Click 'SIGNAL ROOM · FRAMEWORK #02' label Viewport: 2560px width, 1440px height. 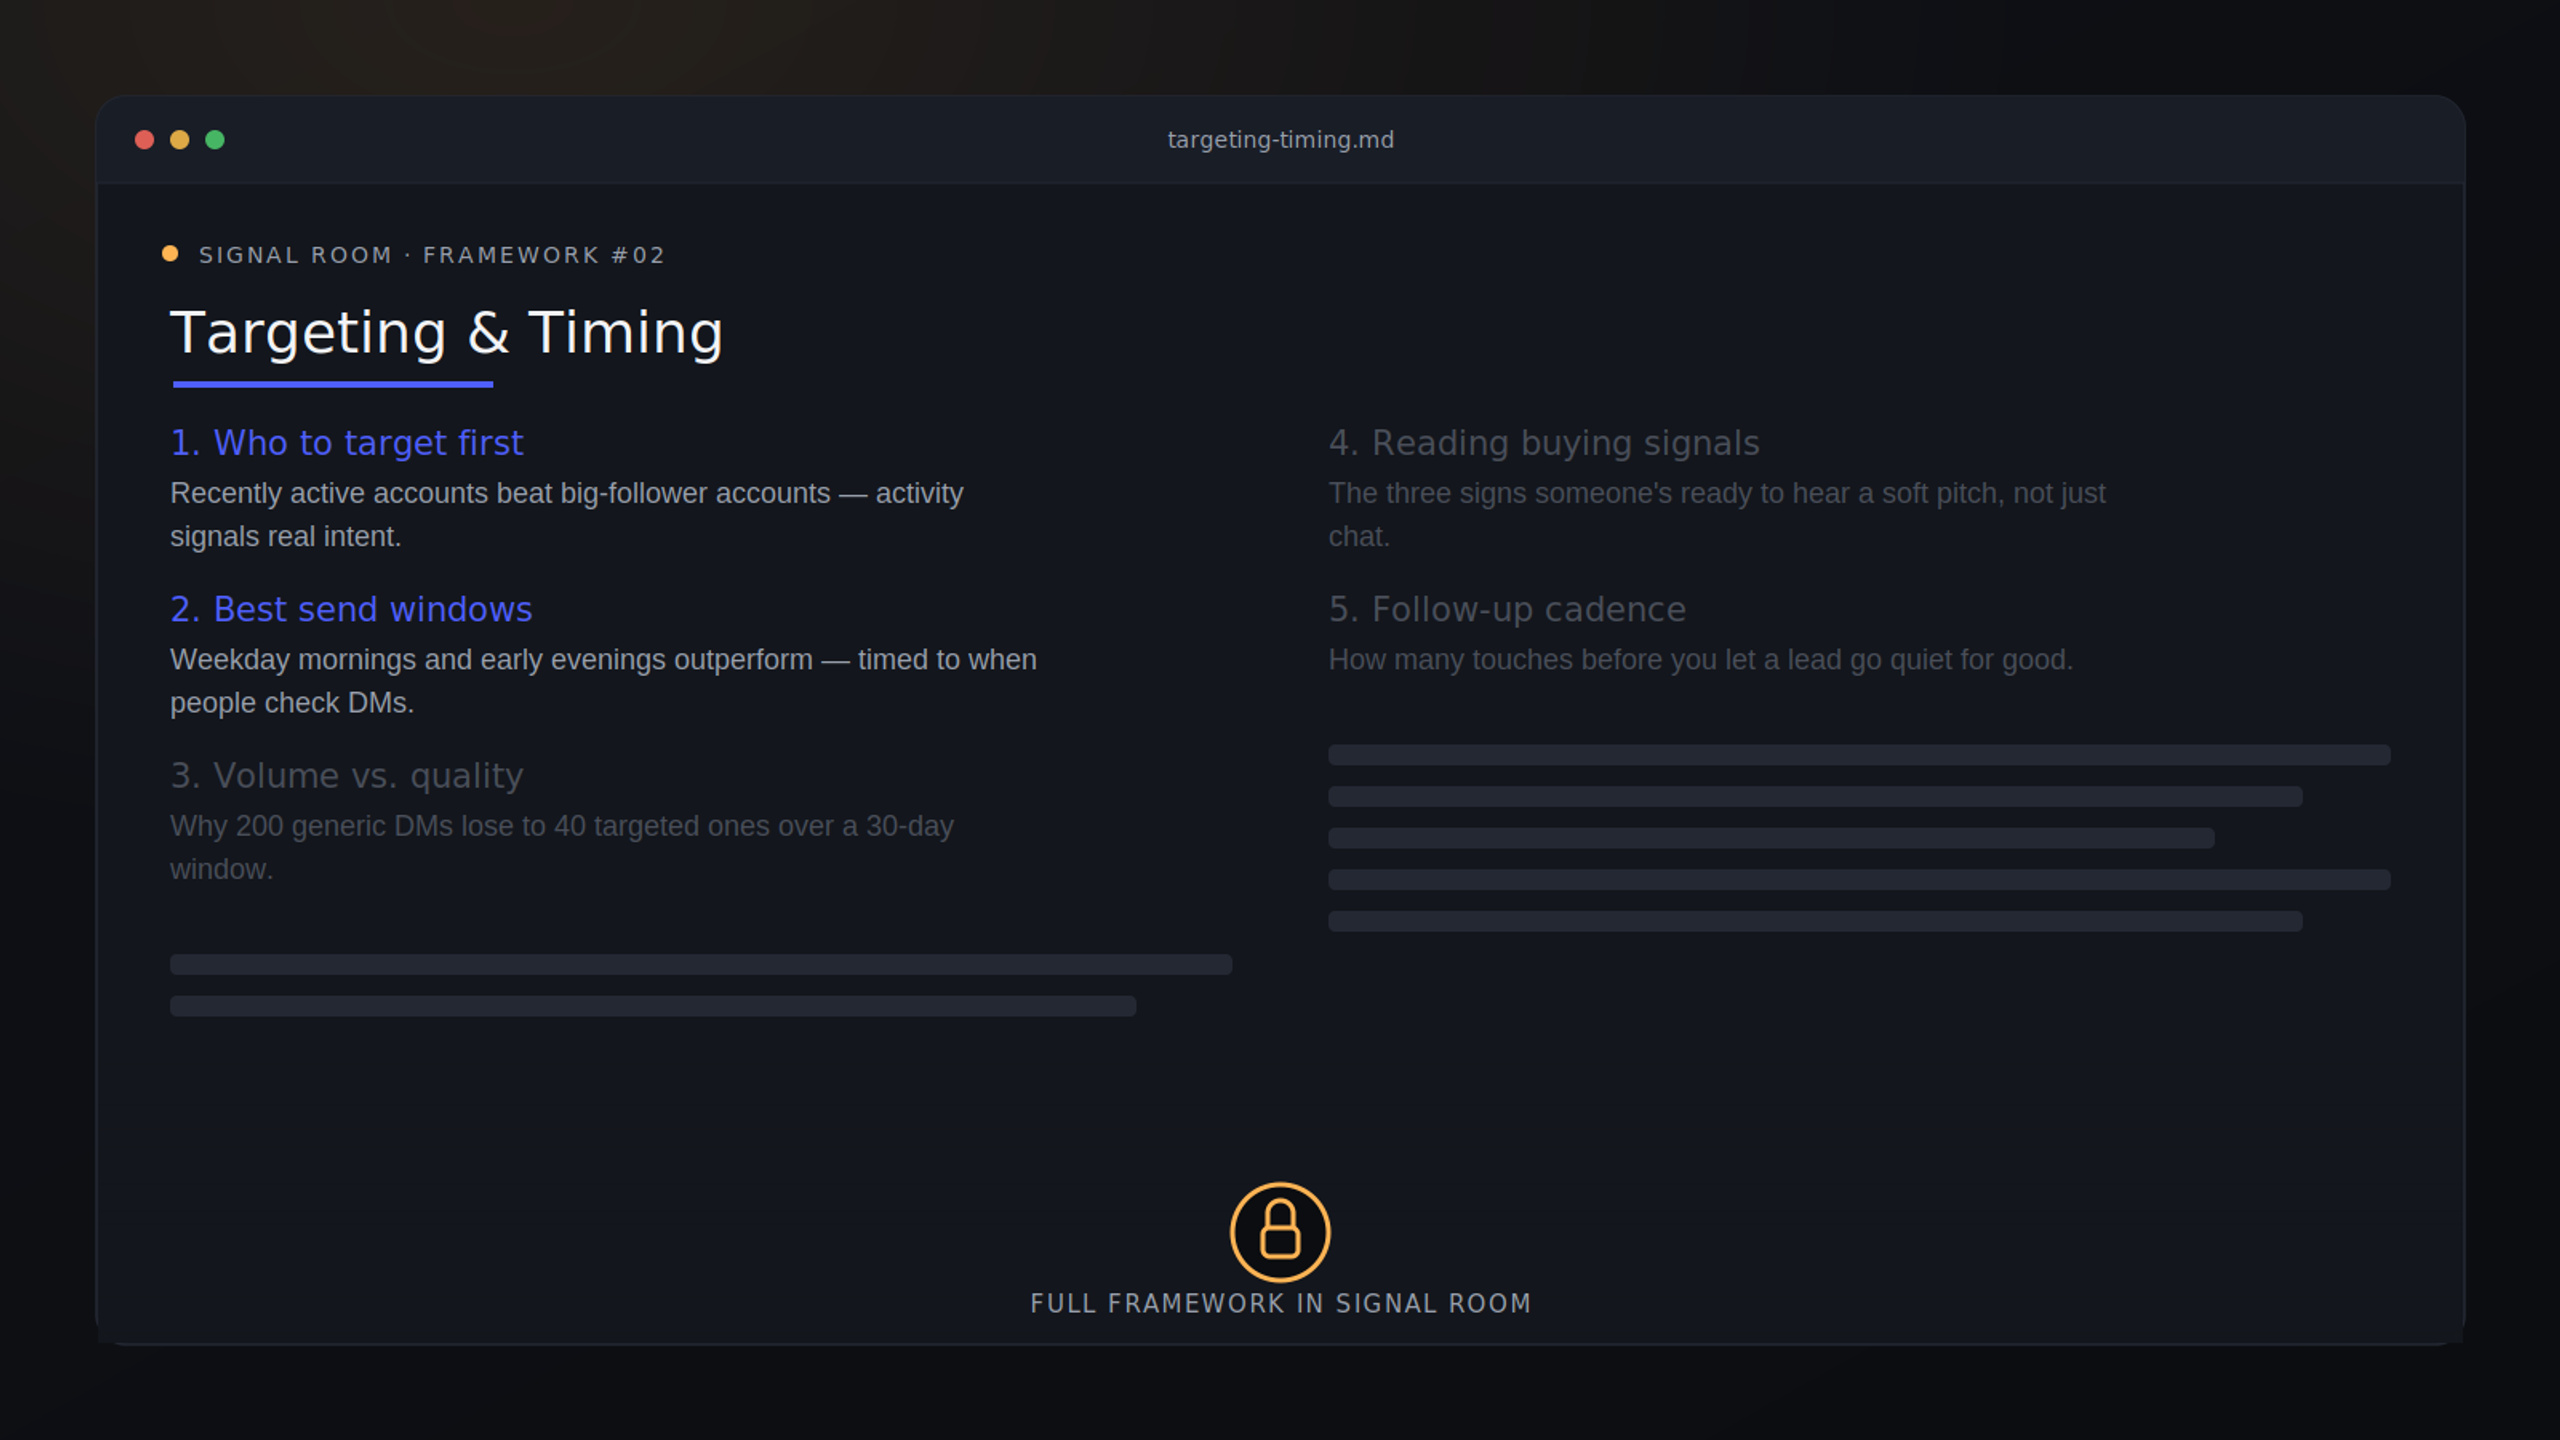(x=432, y=255)
